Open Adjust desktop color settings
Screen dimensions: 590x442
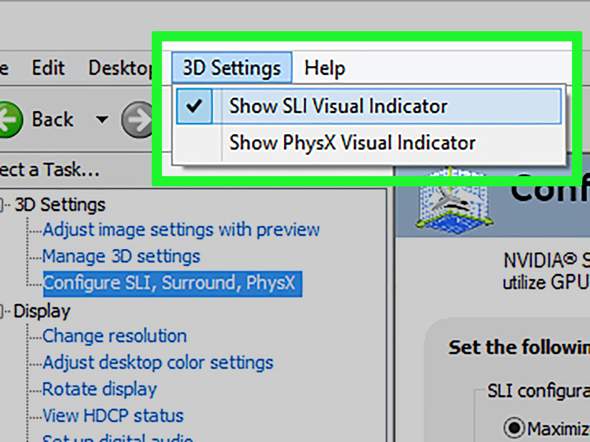(x=158, y=363)
